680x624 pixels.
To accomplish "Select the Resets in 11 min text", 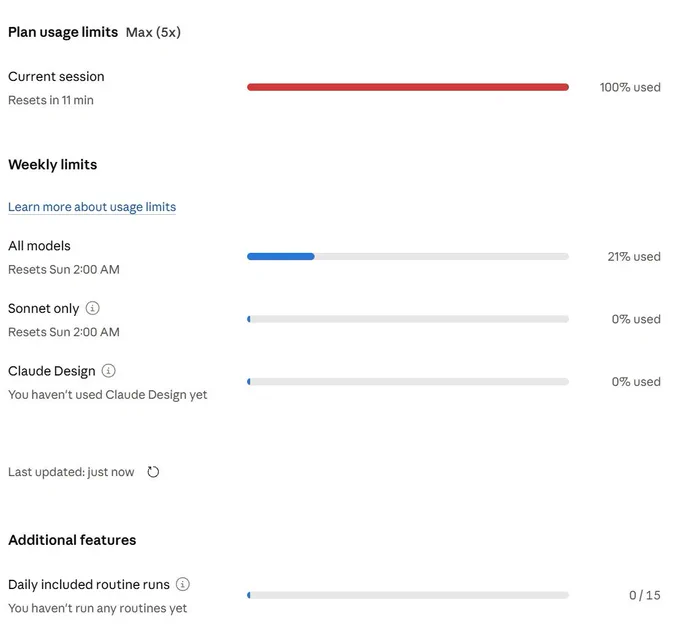I will [51, 100].
